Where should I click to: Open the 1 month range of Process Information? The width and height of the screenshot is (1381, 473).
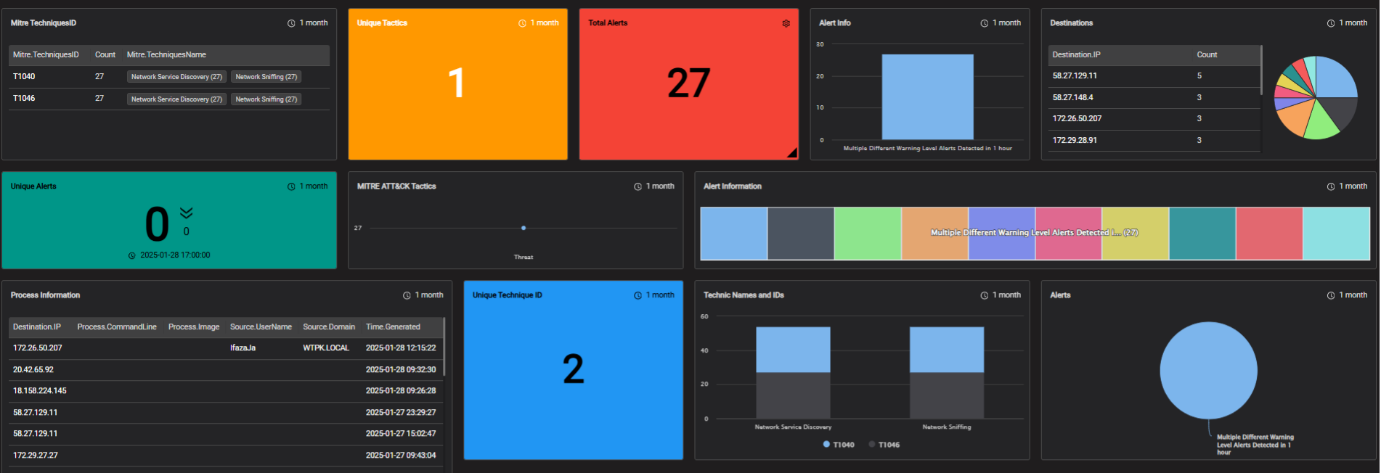[428, 295]
